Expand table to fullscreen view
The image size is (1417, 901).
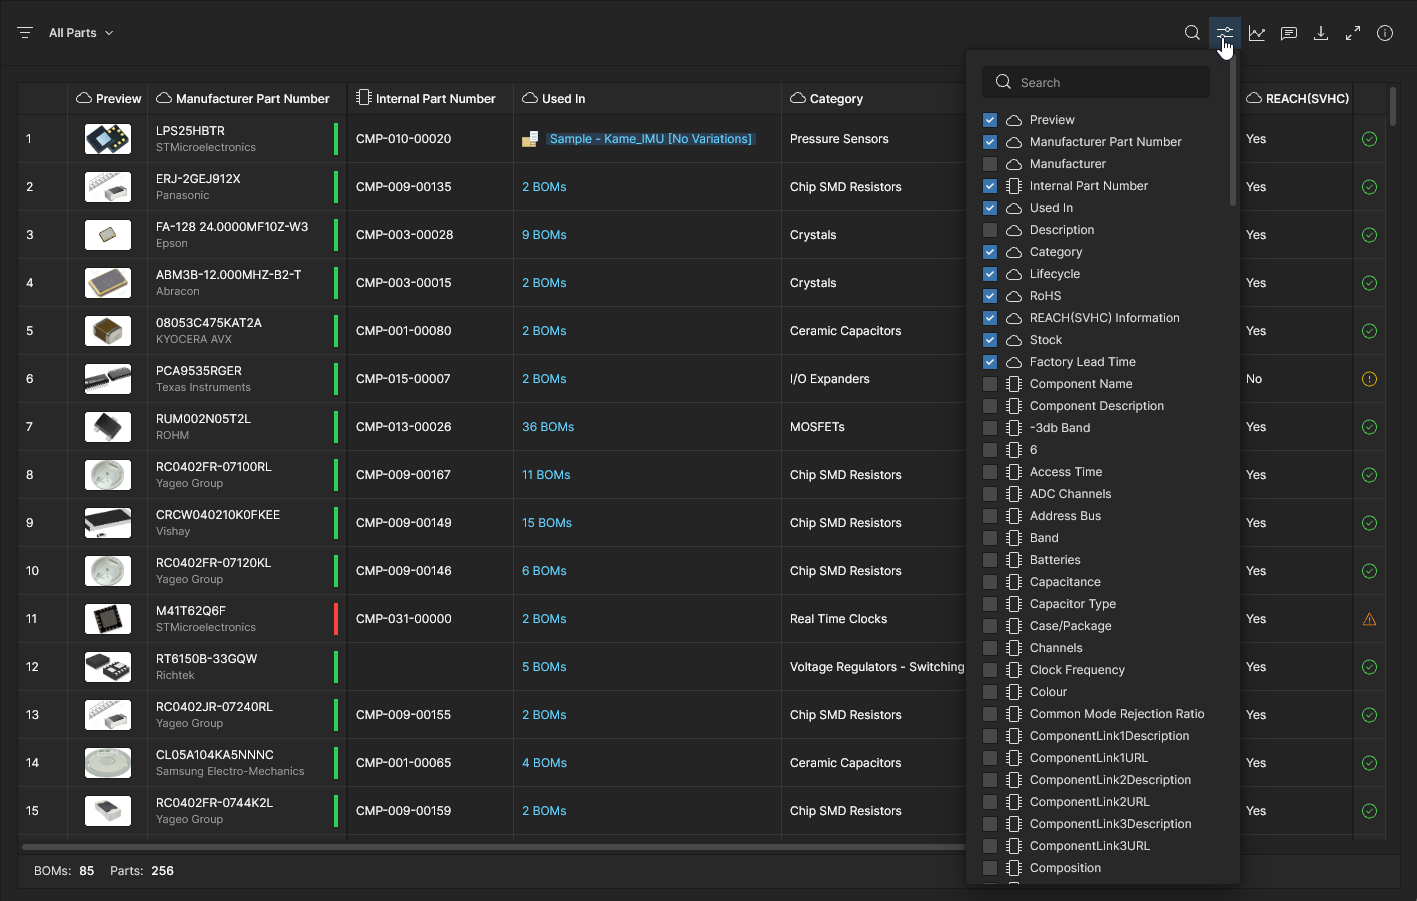1353,33
